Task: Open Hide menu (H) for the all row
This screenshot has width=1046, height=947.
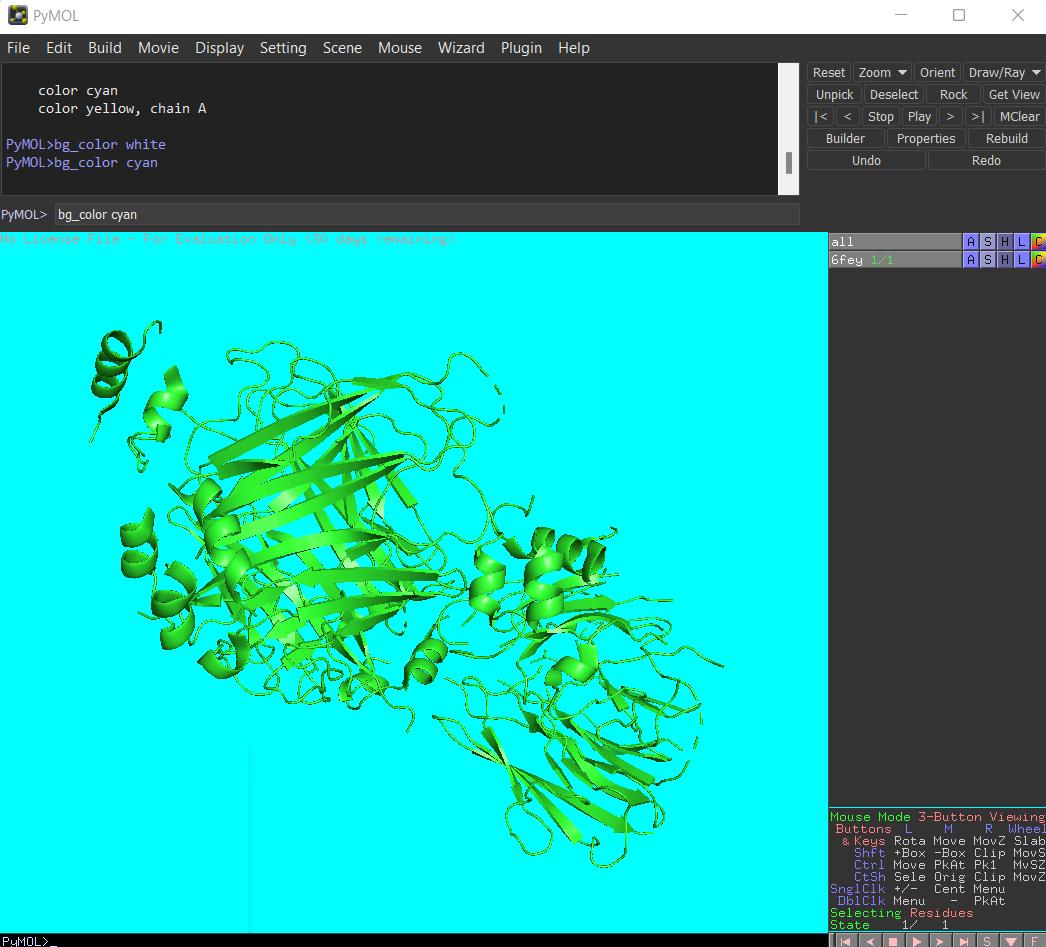Action: tap(1004, 242)
